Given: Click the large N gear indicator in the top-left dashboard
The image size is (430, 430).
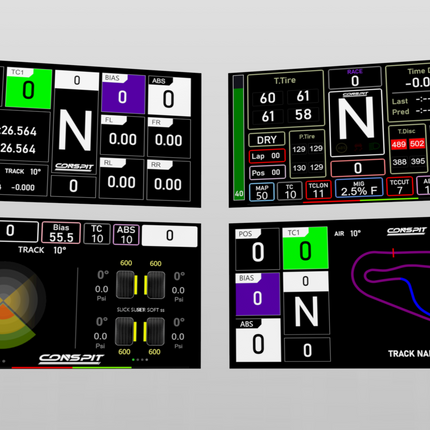Looking at the screenshot, I should click(75, 131).
